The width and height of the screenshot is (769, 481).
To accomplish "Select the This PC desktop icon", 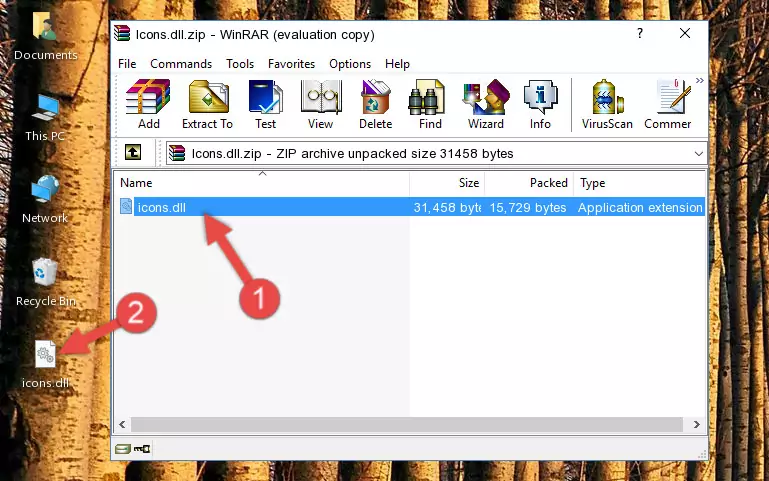I will point(45,118).
